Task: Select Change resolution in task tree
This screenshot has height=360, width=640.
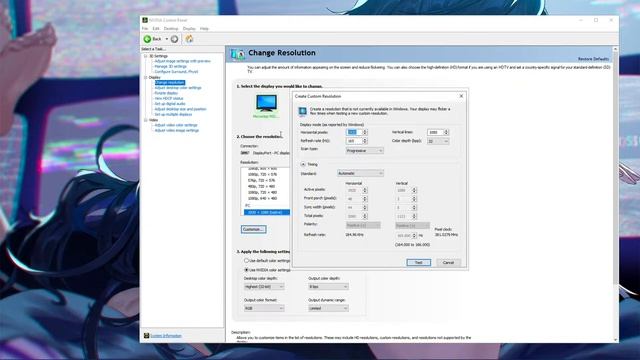Action: [169, 82]
